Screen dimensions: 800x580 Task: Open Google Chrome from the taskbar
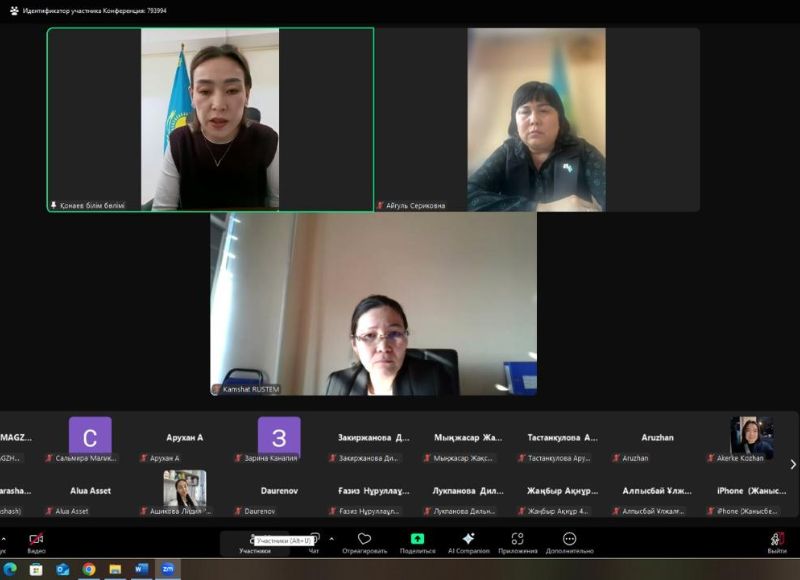click(x=88, y=569)
